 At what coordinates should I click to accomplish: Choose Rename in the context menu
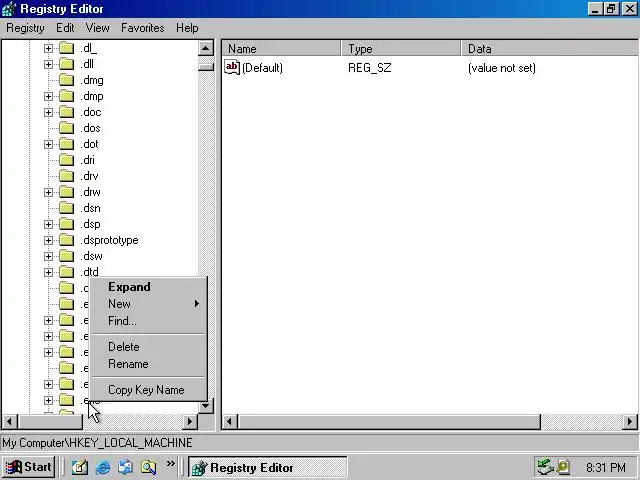tap(149, 364)
